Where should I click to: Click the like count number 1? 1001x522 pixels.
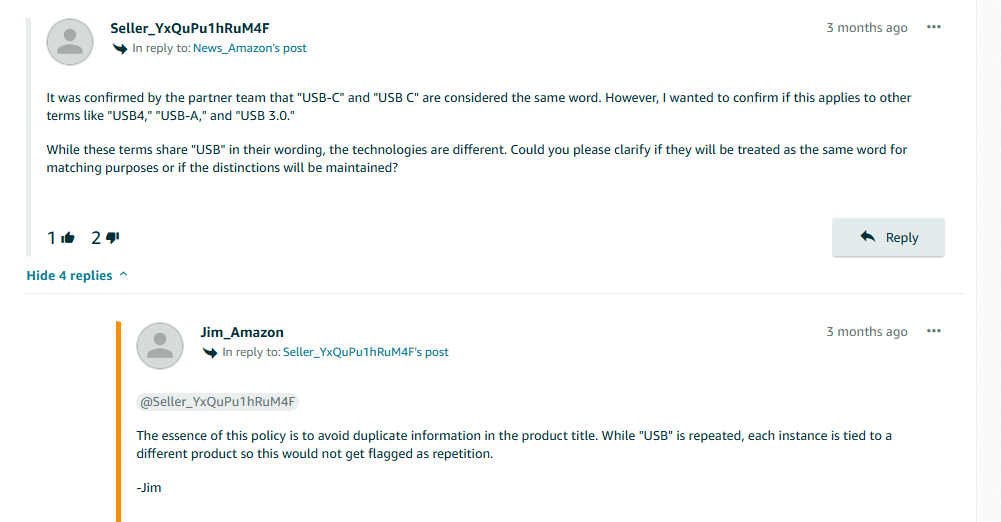click(x=52, y=238)
